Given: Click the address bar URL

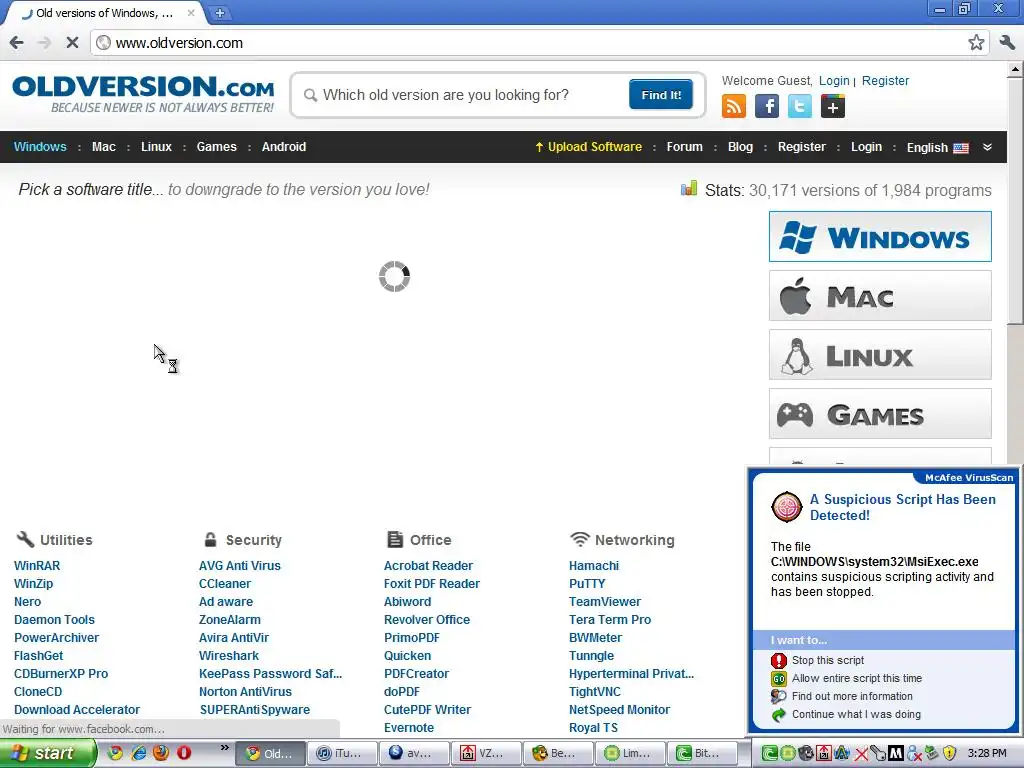Looking at the screenshot, I should (179, 43).
